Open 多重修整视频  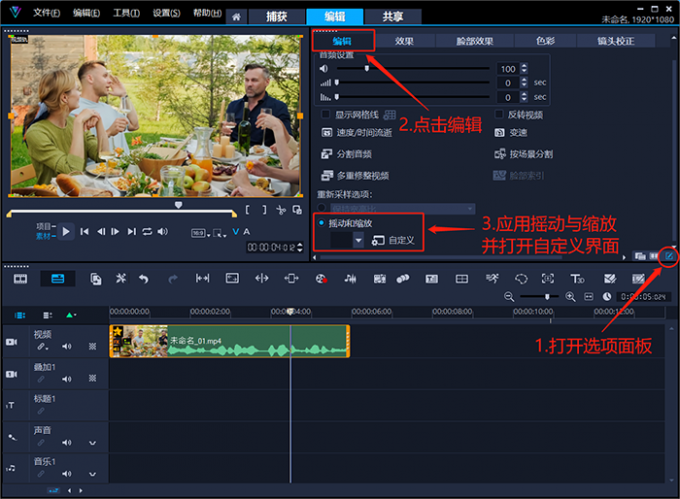pos(355,176)
